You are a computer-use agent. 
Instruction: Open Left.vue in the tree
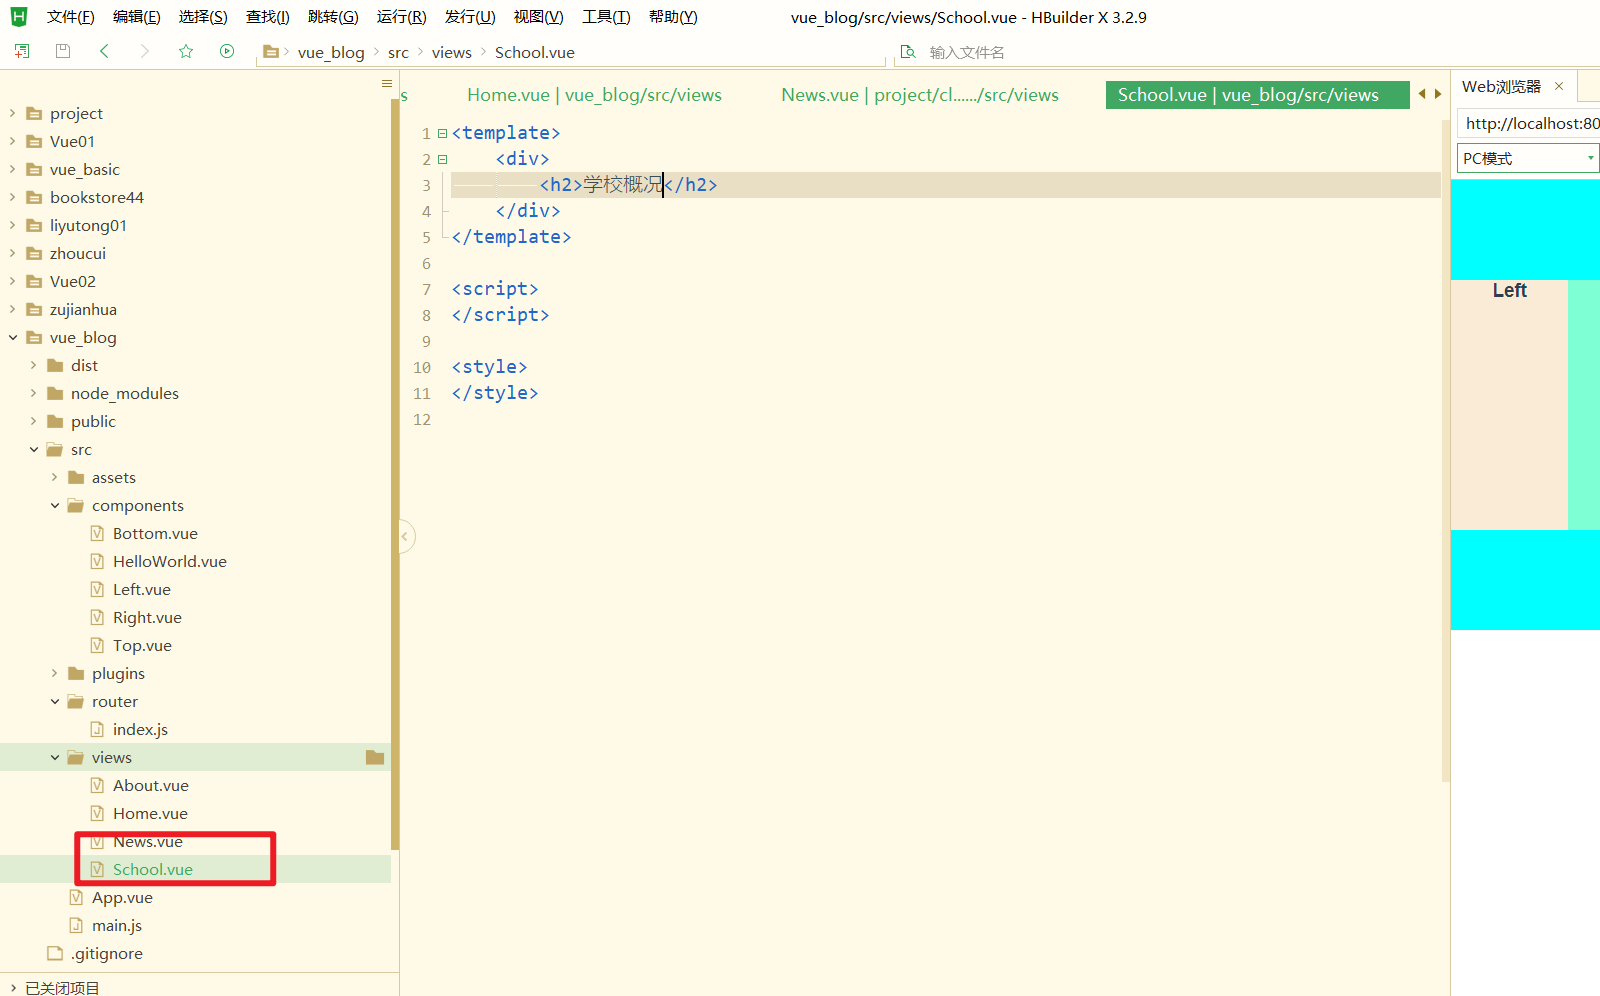[142, 589]
